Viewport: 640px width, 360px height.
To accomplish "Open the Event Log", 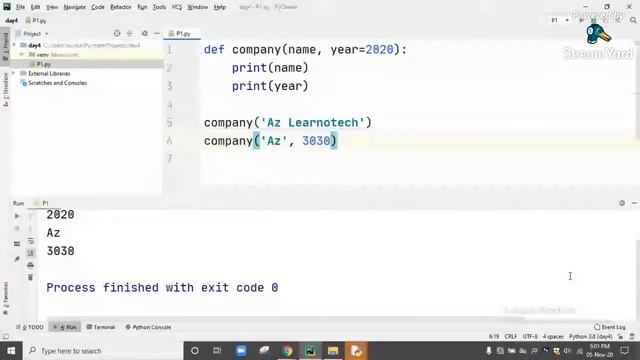I will click(x=610, y=327).
